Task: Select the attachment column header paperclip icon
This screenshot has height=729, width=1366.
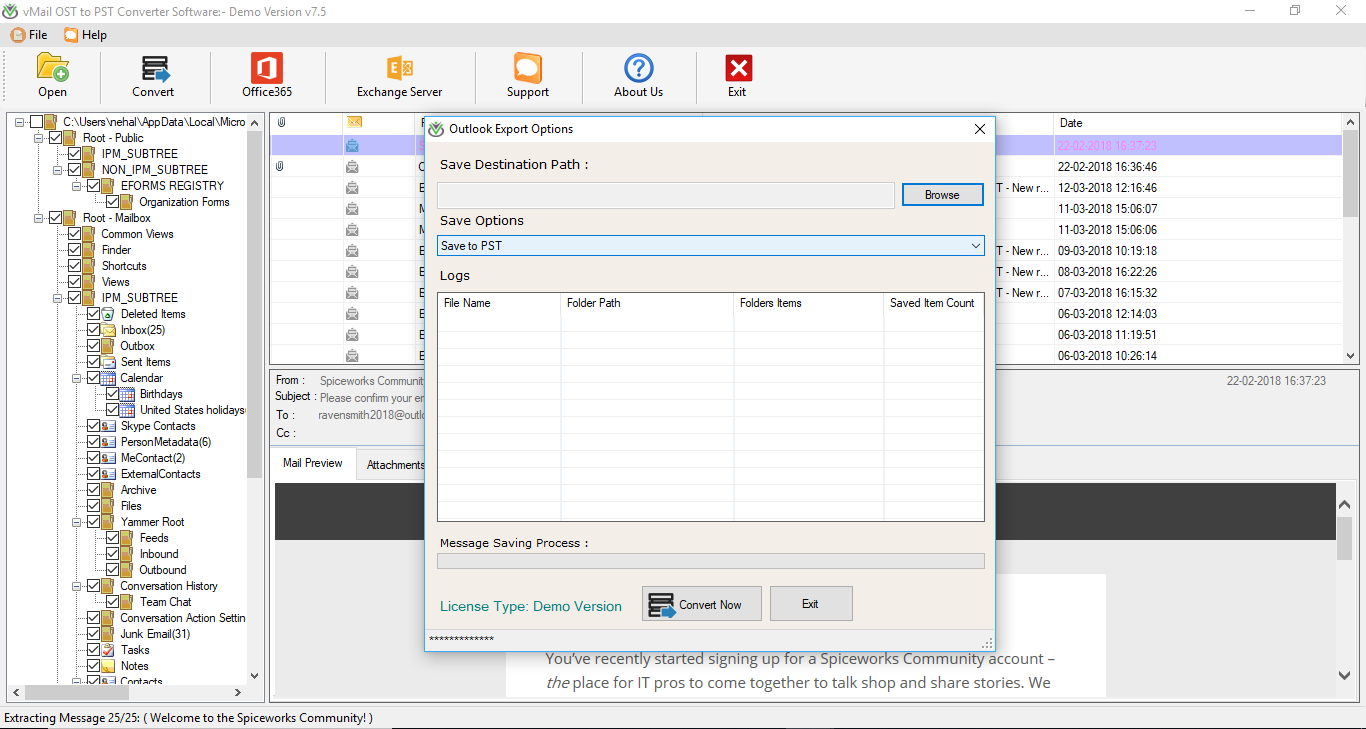Action: [281, 123]
